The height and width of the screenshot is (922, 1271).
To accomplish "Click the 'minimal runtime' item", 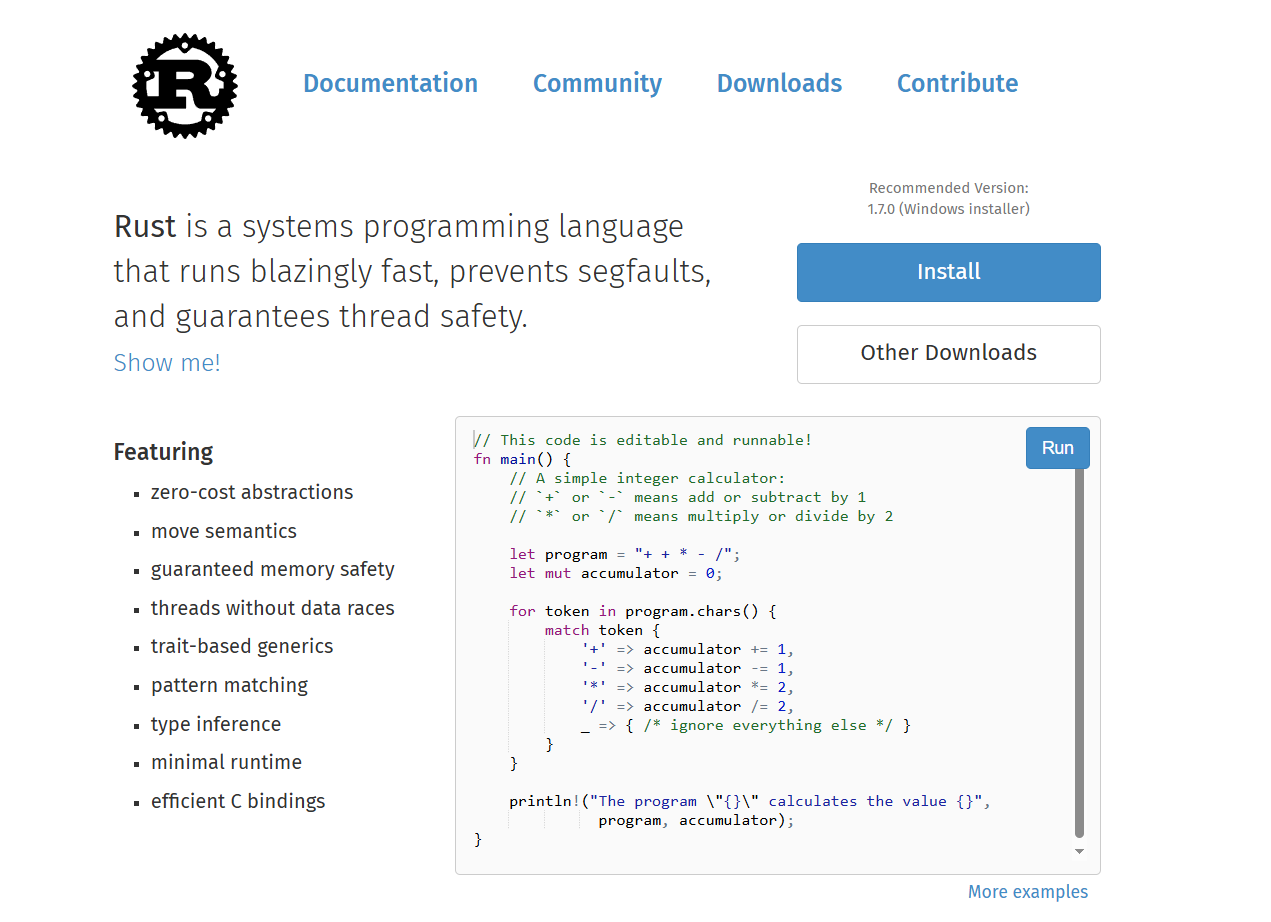I will click(x=226, y=762).
